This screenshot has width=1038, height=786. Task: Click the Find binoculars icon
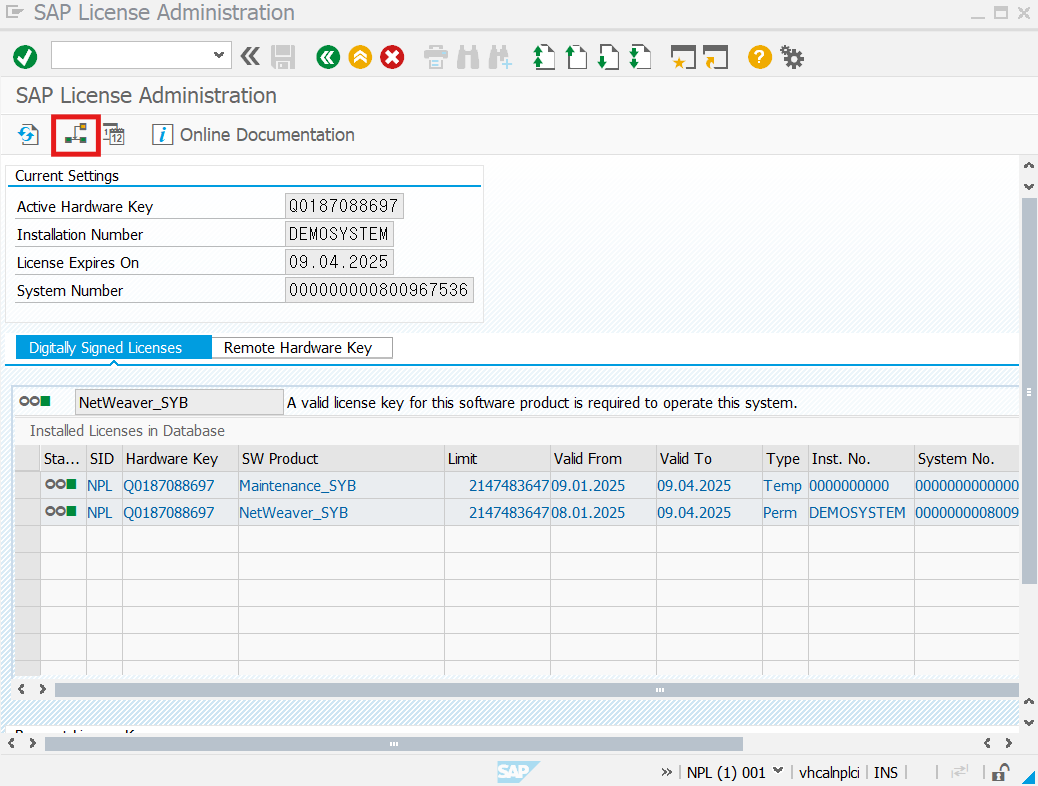coord(468,57)
